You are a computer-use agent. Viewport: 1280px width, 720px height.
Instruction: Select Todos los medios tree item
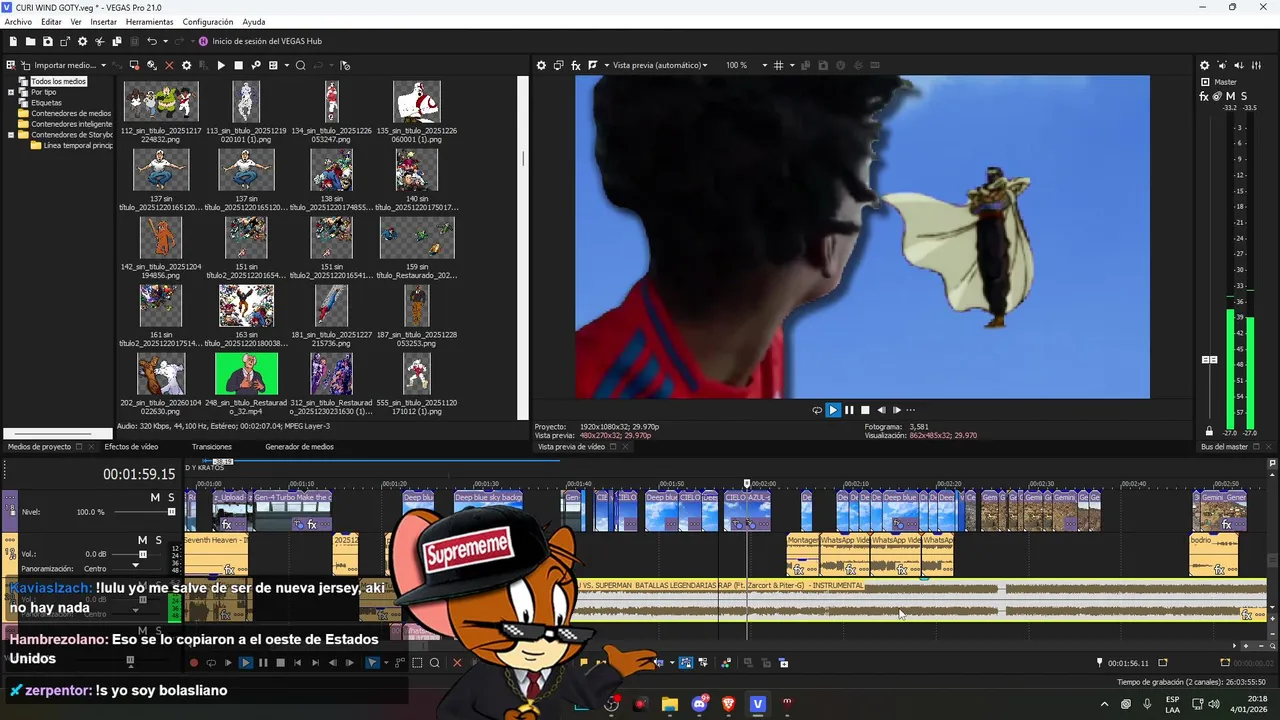click(58, 81)
